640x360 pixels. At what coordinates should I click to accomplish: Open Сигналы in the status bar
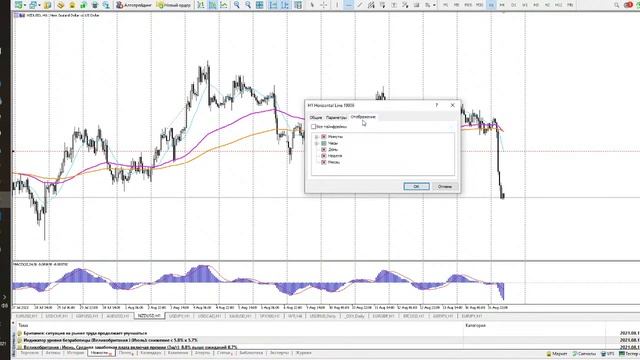(x=584, y=353)
